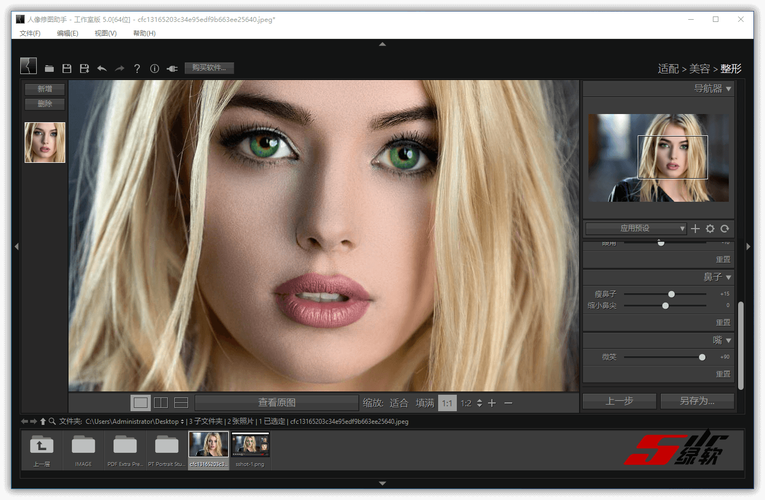
Task: Click the 微笑 slider handle
Action: [702, 357]
